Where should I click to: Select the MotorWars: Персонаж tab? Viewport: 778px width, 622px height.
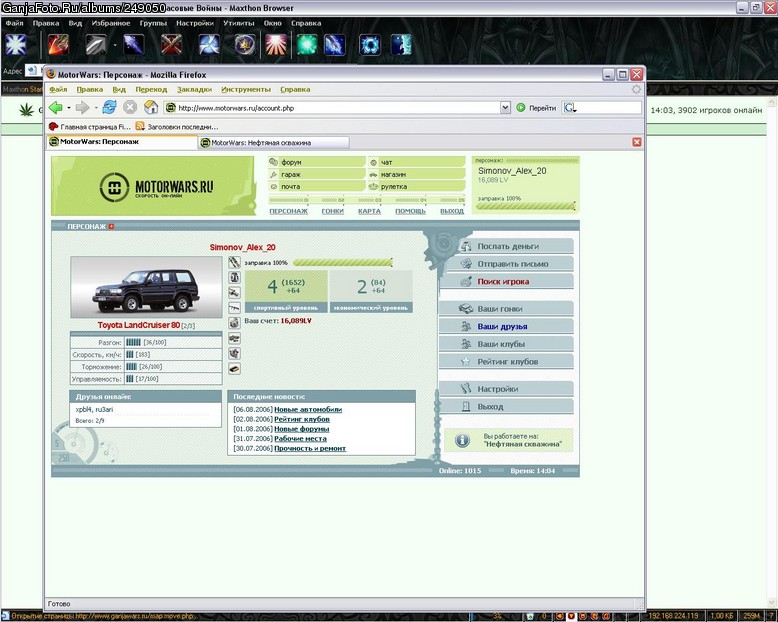(122, 142)
